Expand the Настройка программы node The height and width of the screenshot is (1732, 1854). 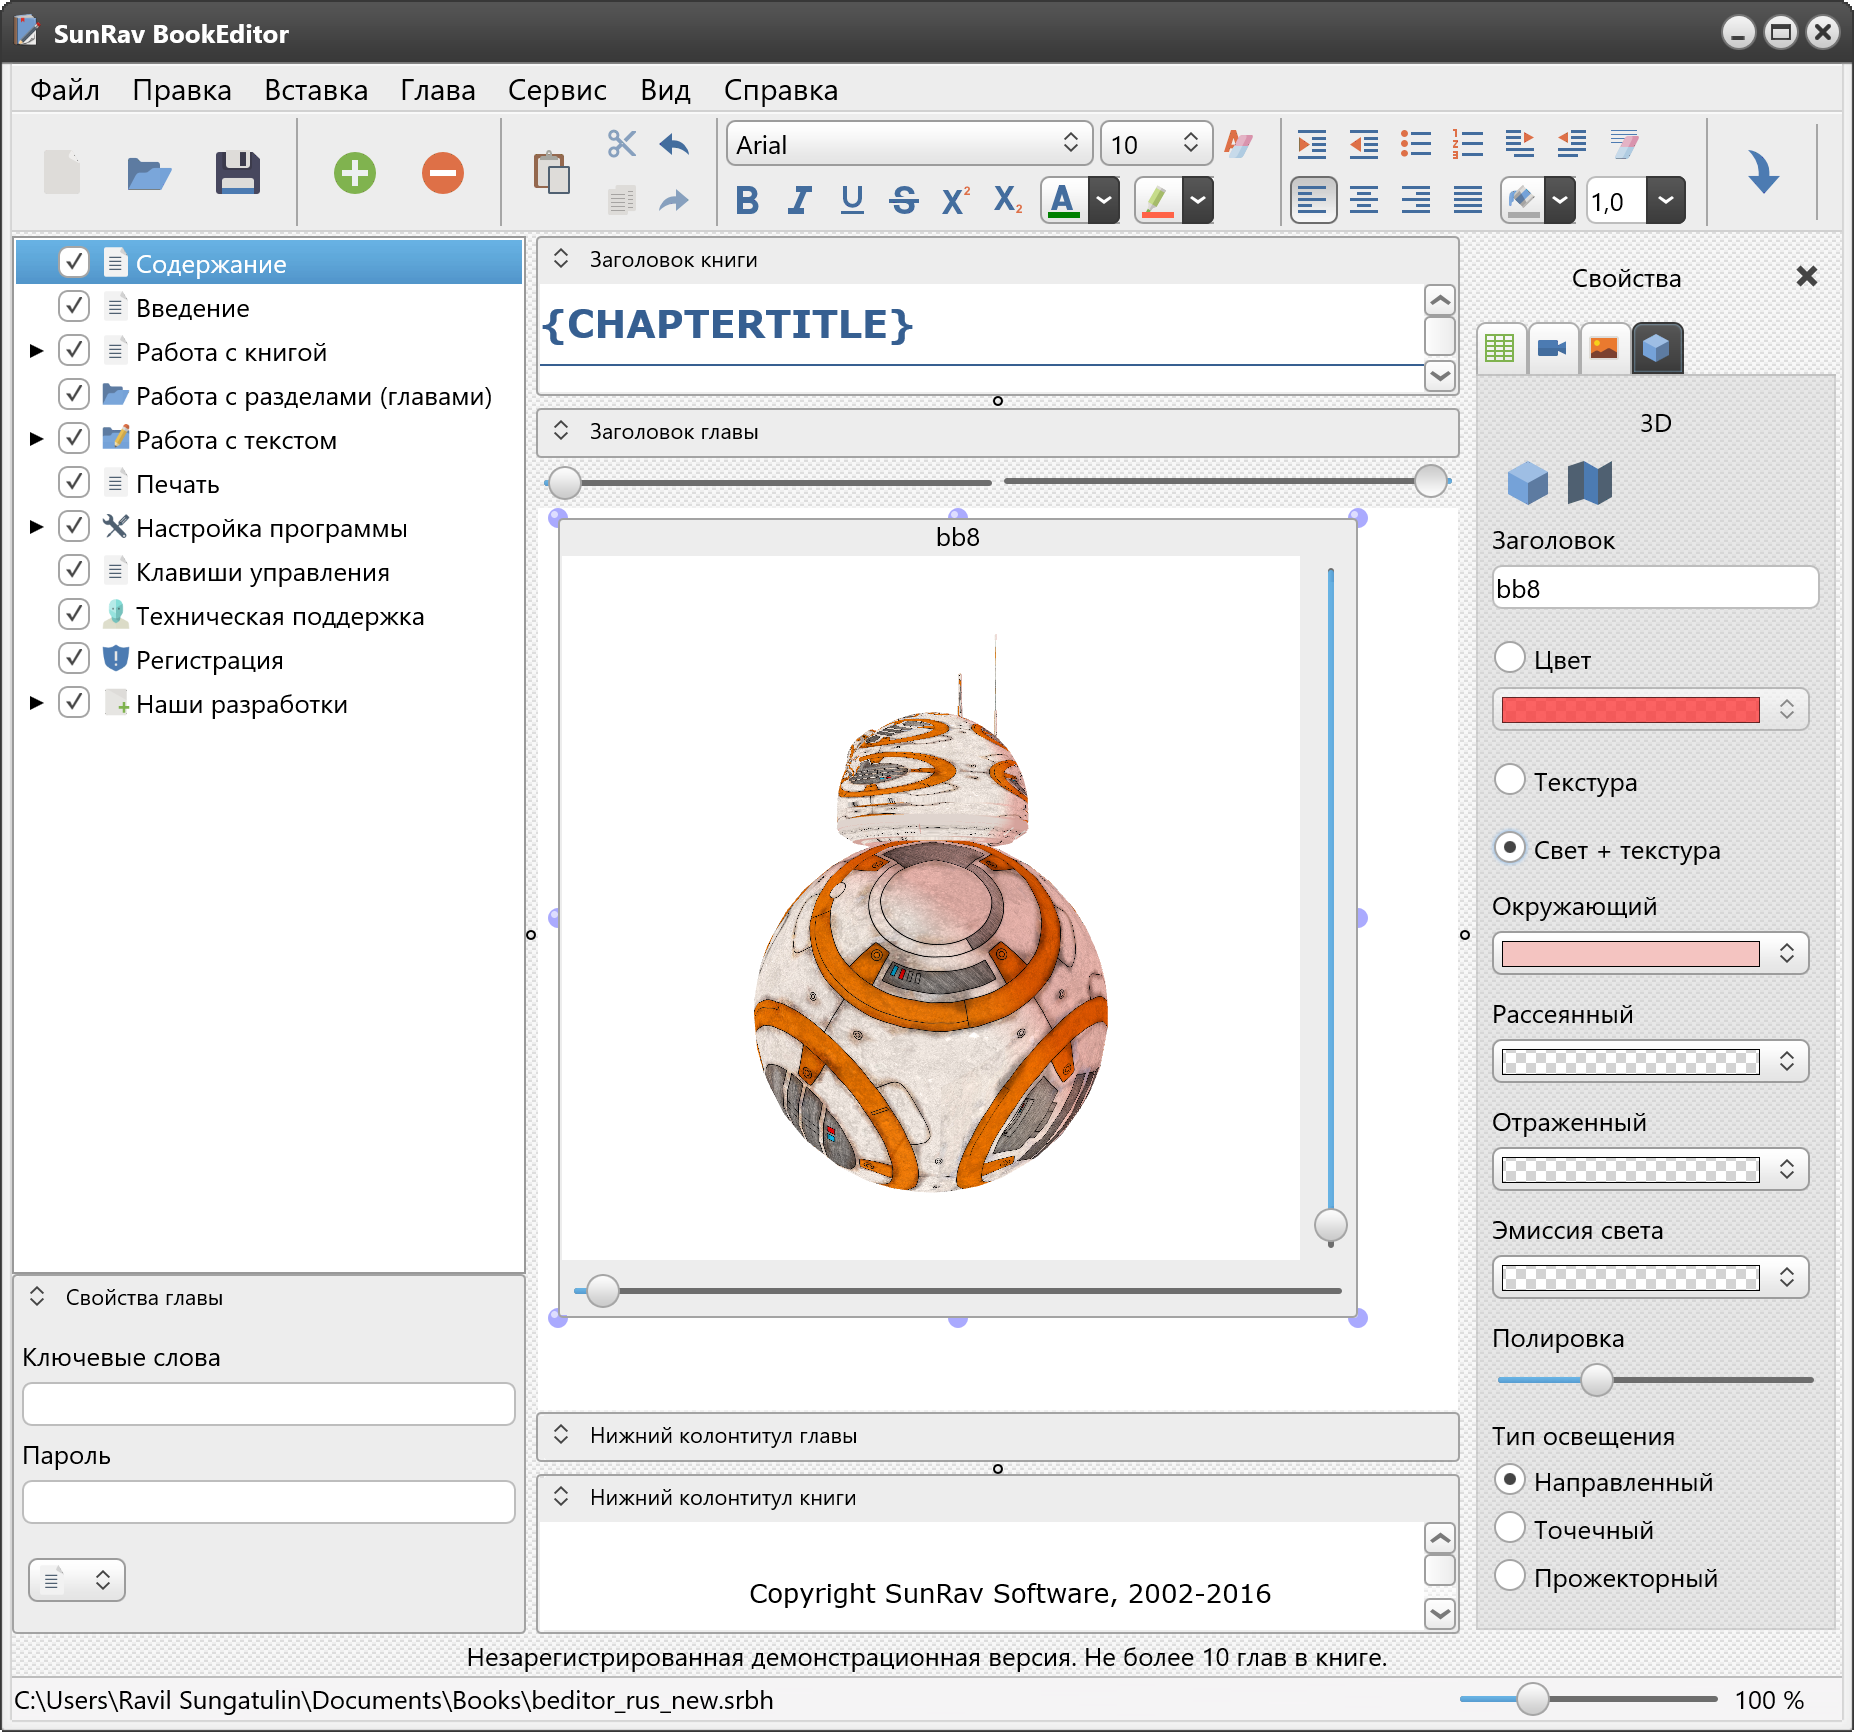coord(37,527)
